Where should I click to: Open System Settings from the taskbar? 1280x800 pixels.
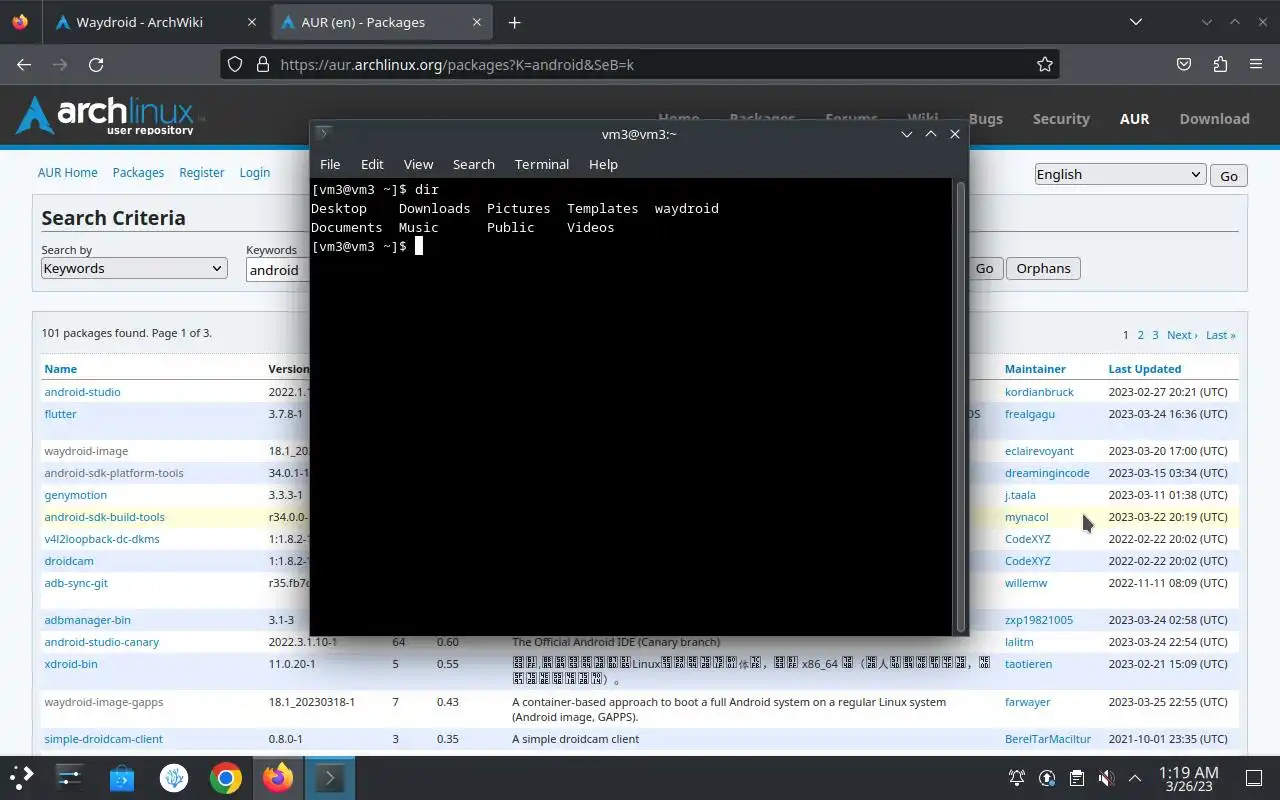(69, 777)
